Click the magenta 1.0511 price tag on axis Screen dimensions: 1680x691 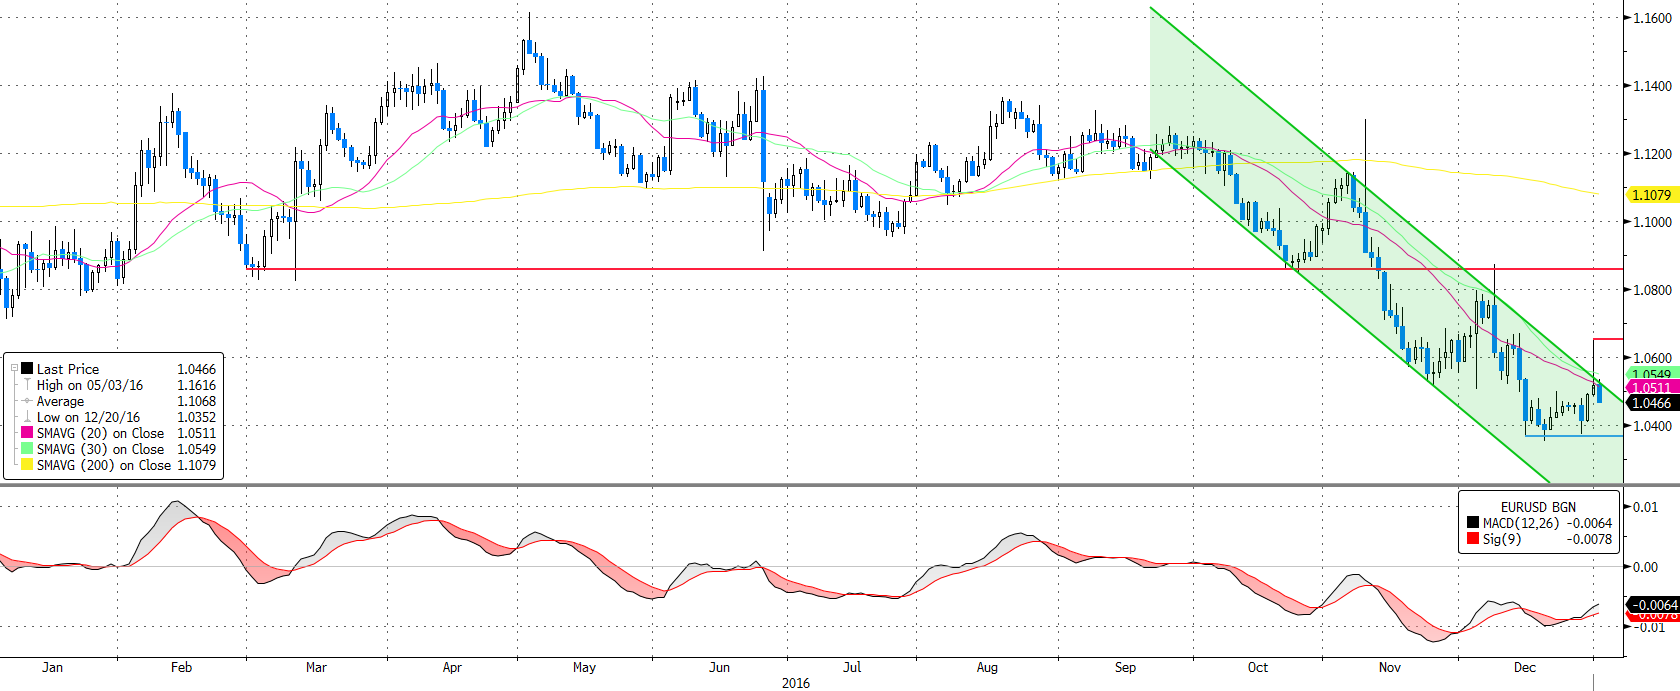(1651, 388)
